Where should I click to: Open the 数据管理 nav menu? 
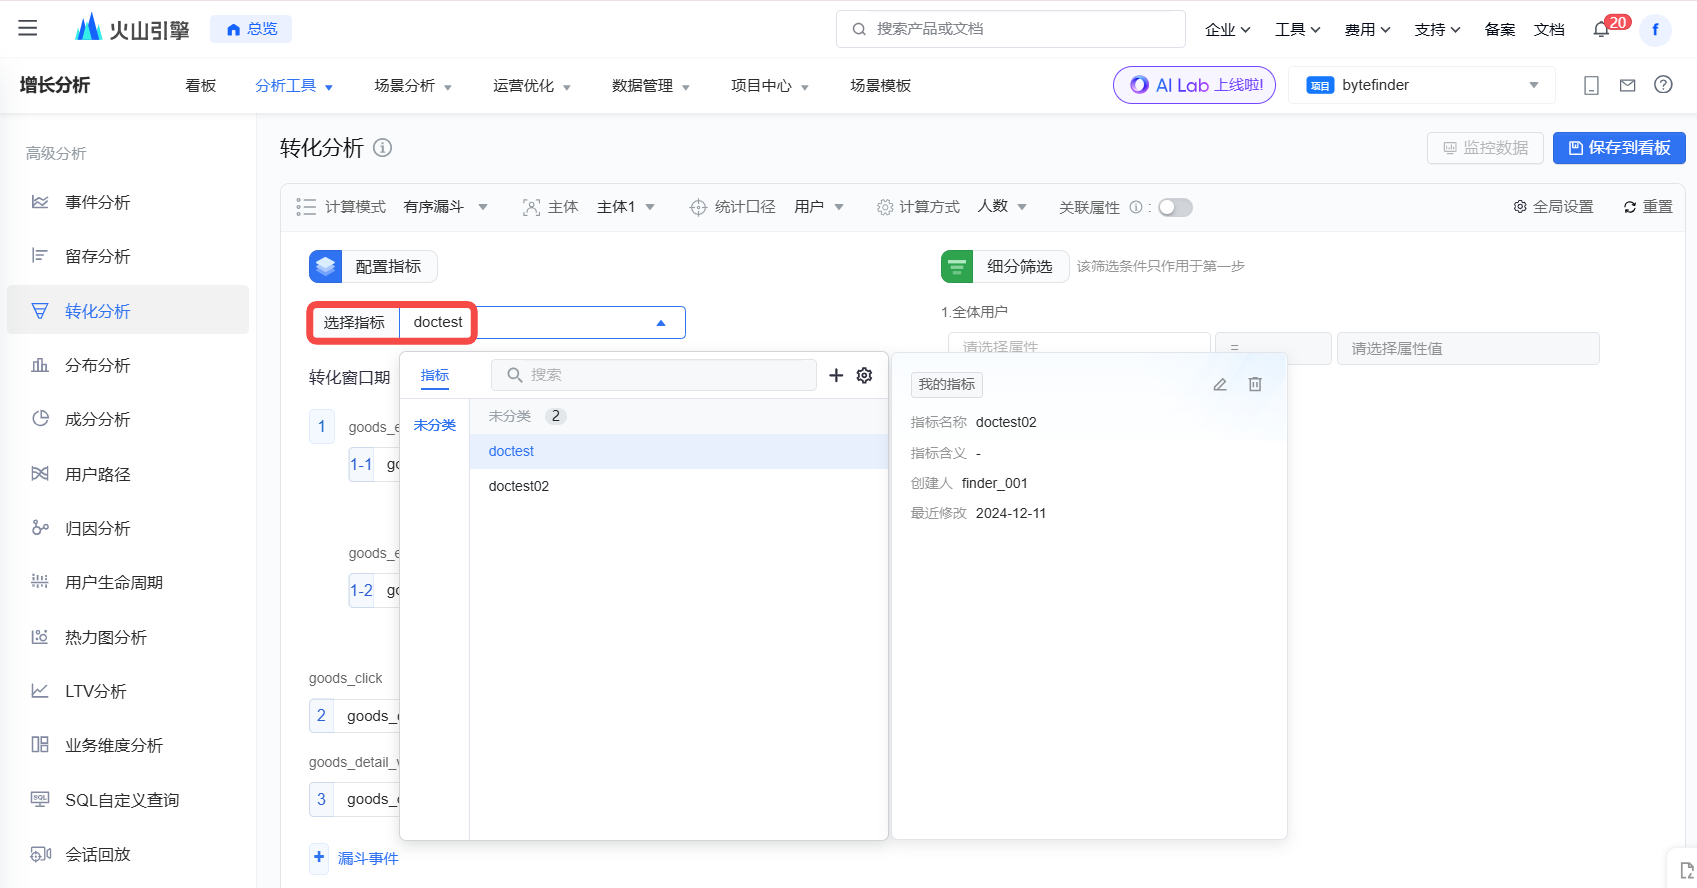pos(651,86)
